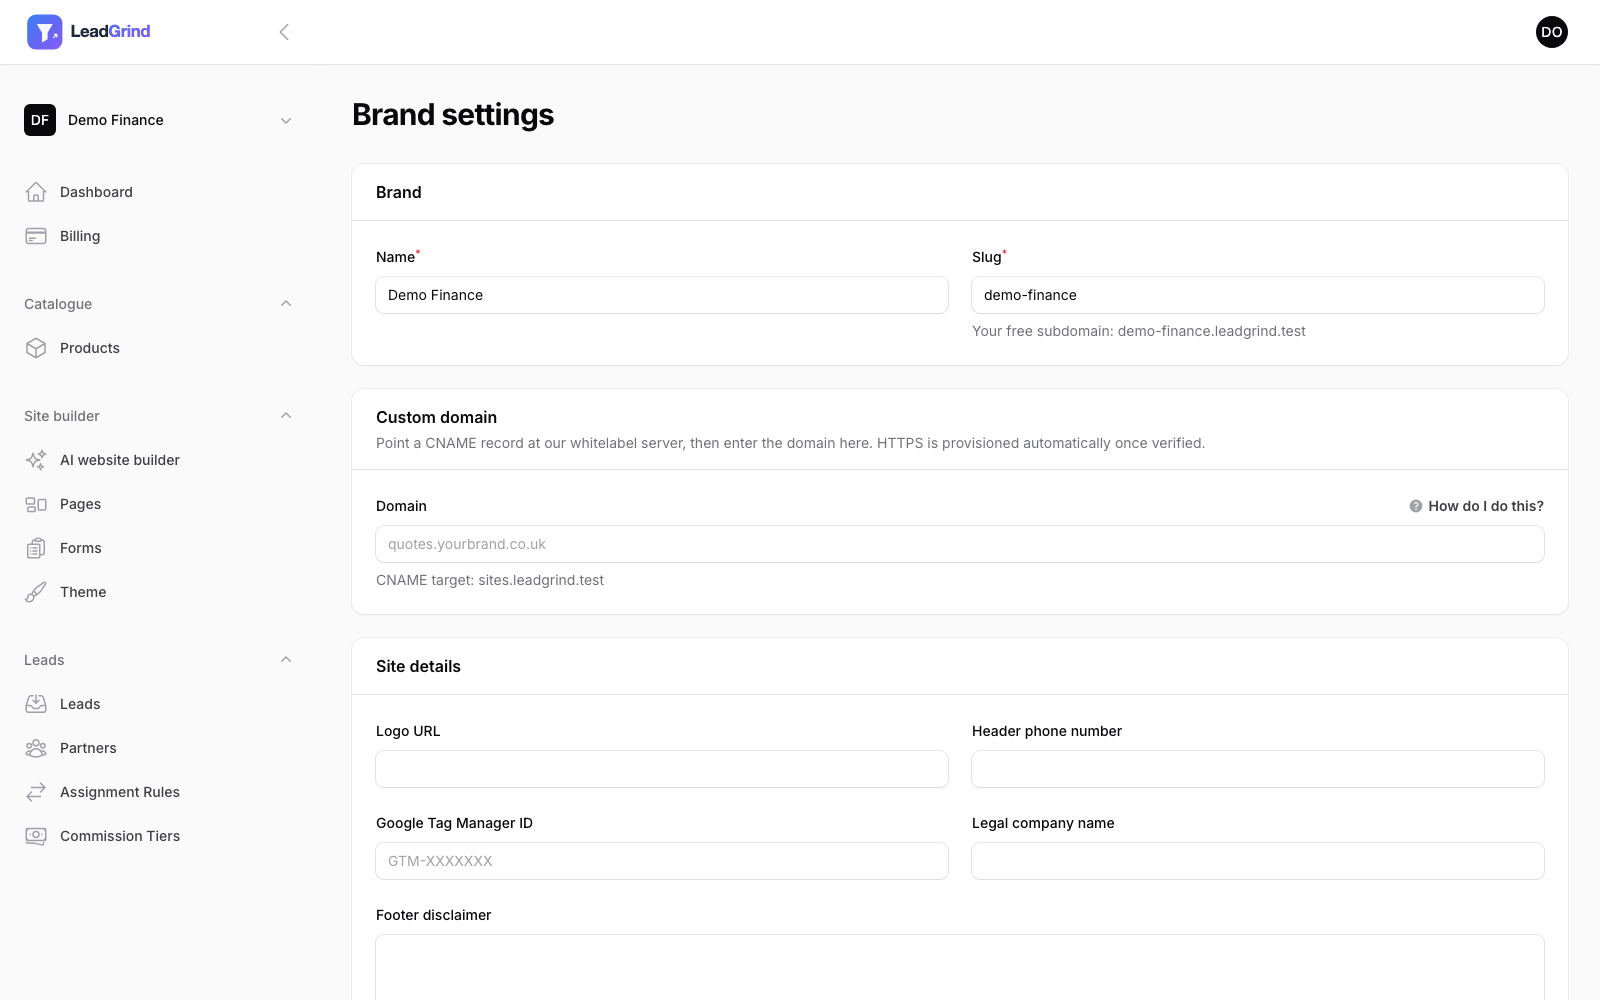Open the DO user avatar menu
The image size is (1600, 1000).
[1551, 32]
